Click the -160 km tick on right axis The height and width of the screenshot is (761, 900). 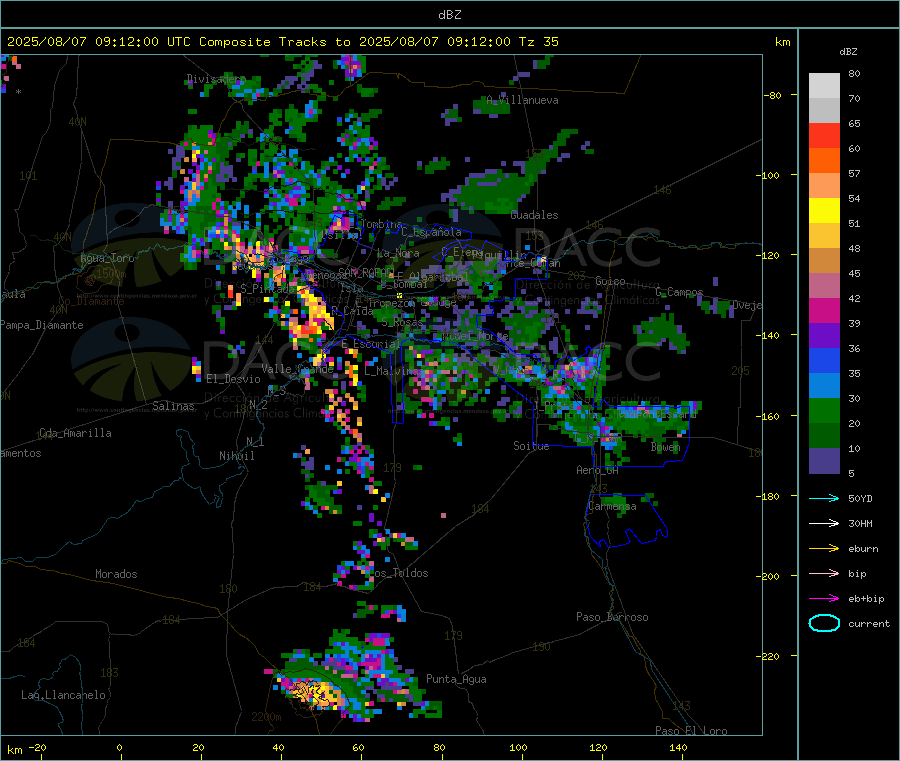(770, 416)
